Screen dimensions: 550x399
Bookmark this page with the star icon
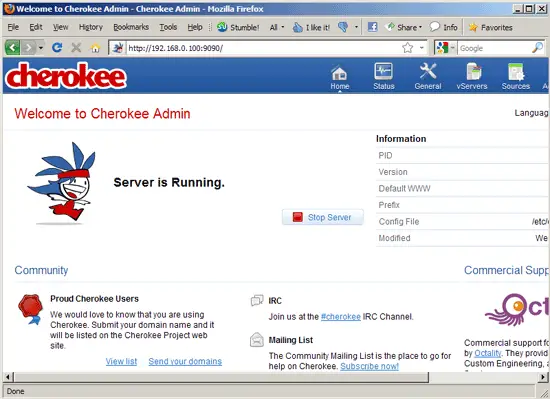(x=408, y=48)
